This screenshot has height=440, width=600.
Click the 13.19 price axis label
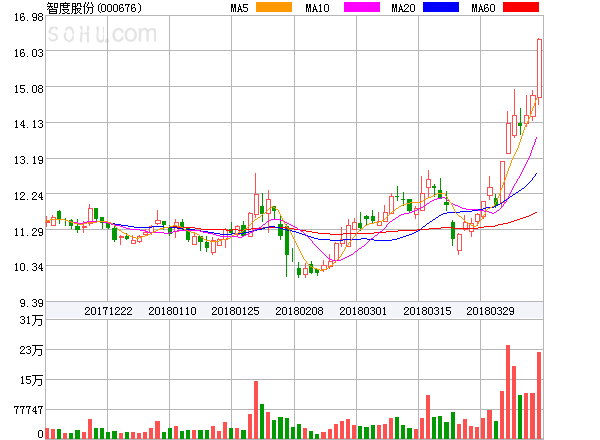29,160
